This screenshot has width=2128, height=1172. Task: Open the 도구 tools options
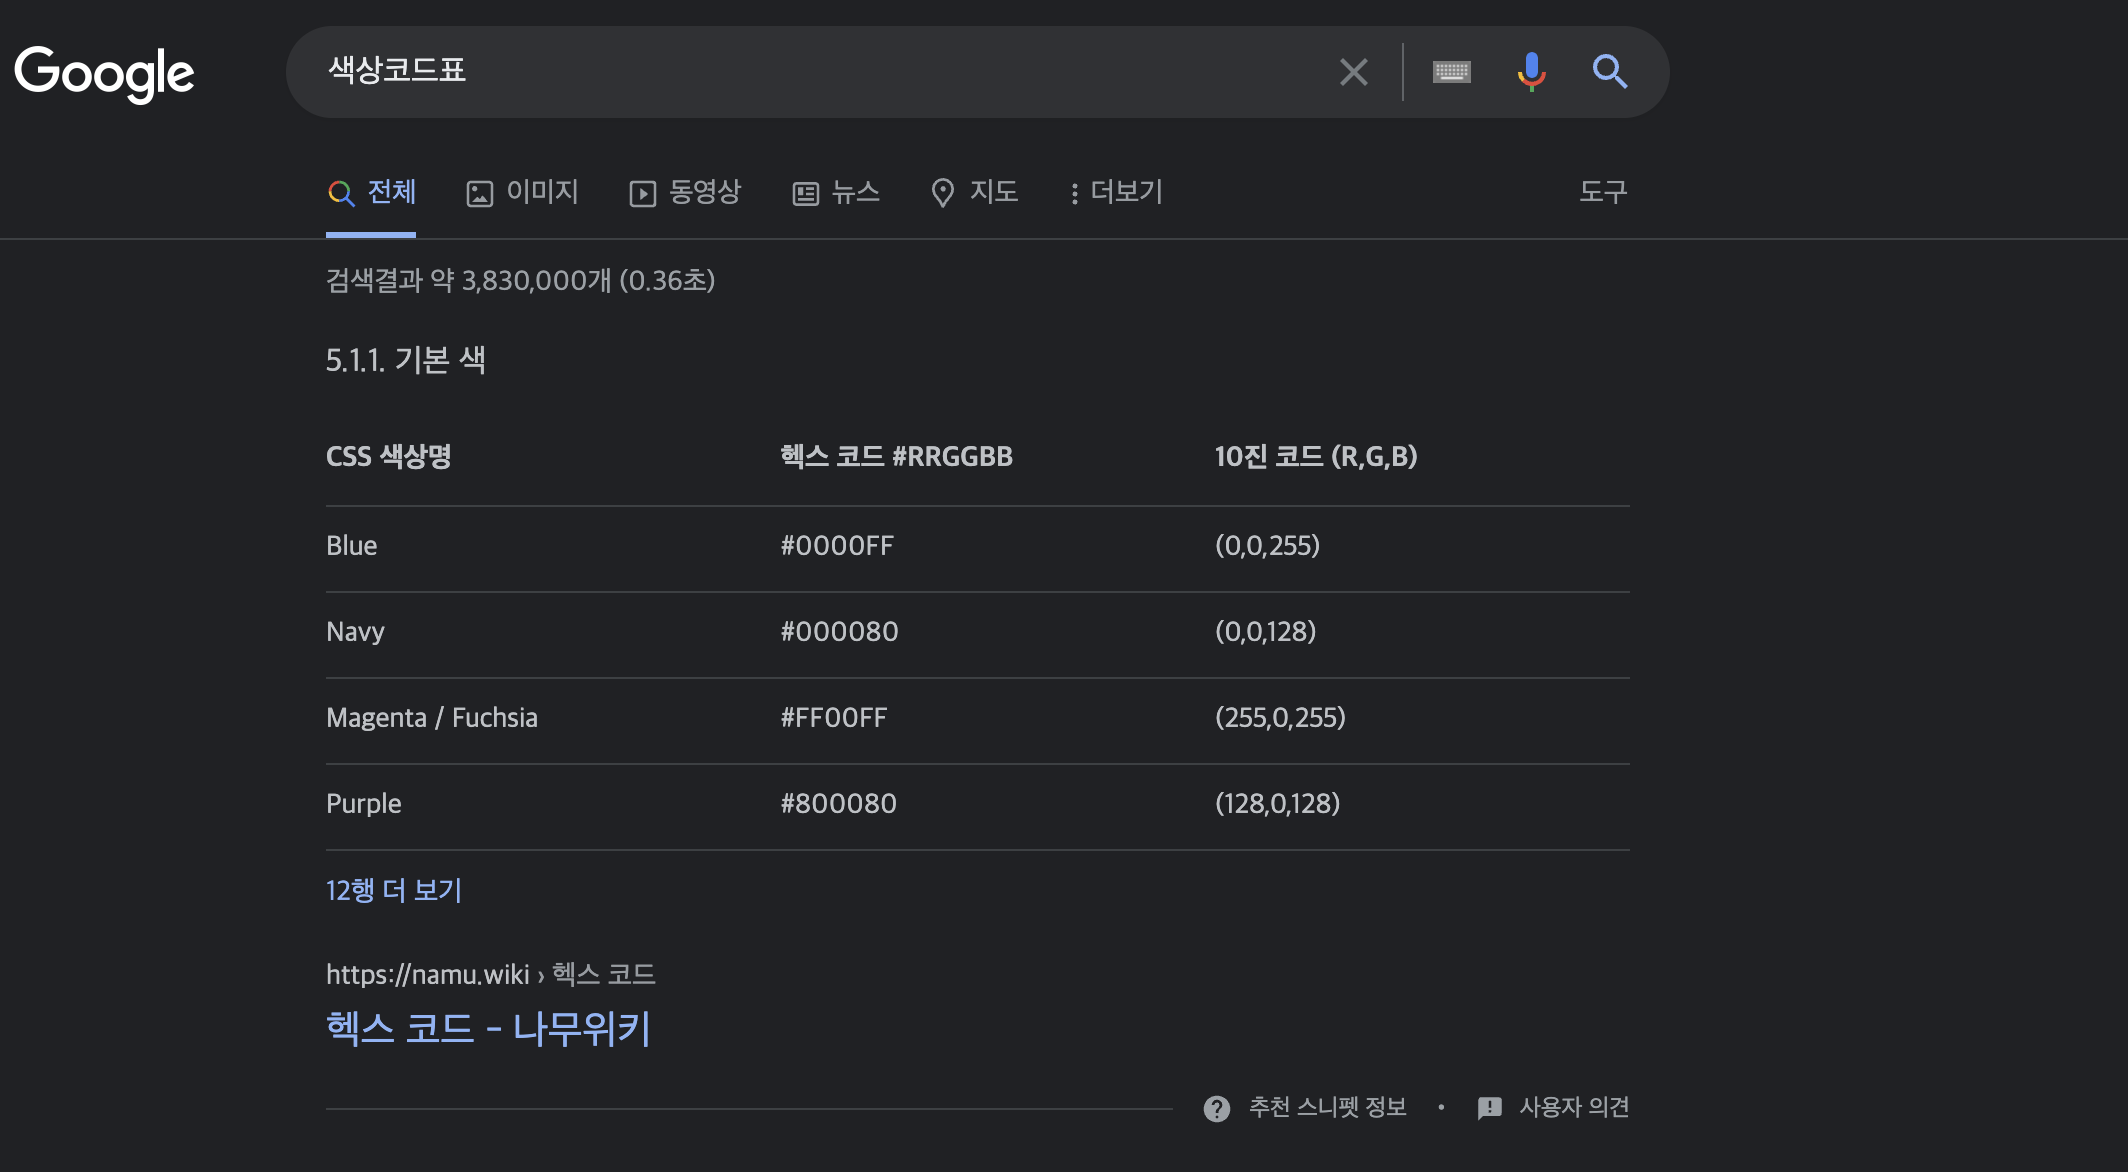1602,192
